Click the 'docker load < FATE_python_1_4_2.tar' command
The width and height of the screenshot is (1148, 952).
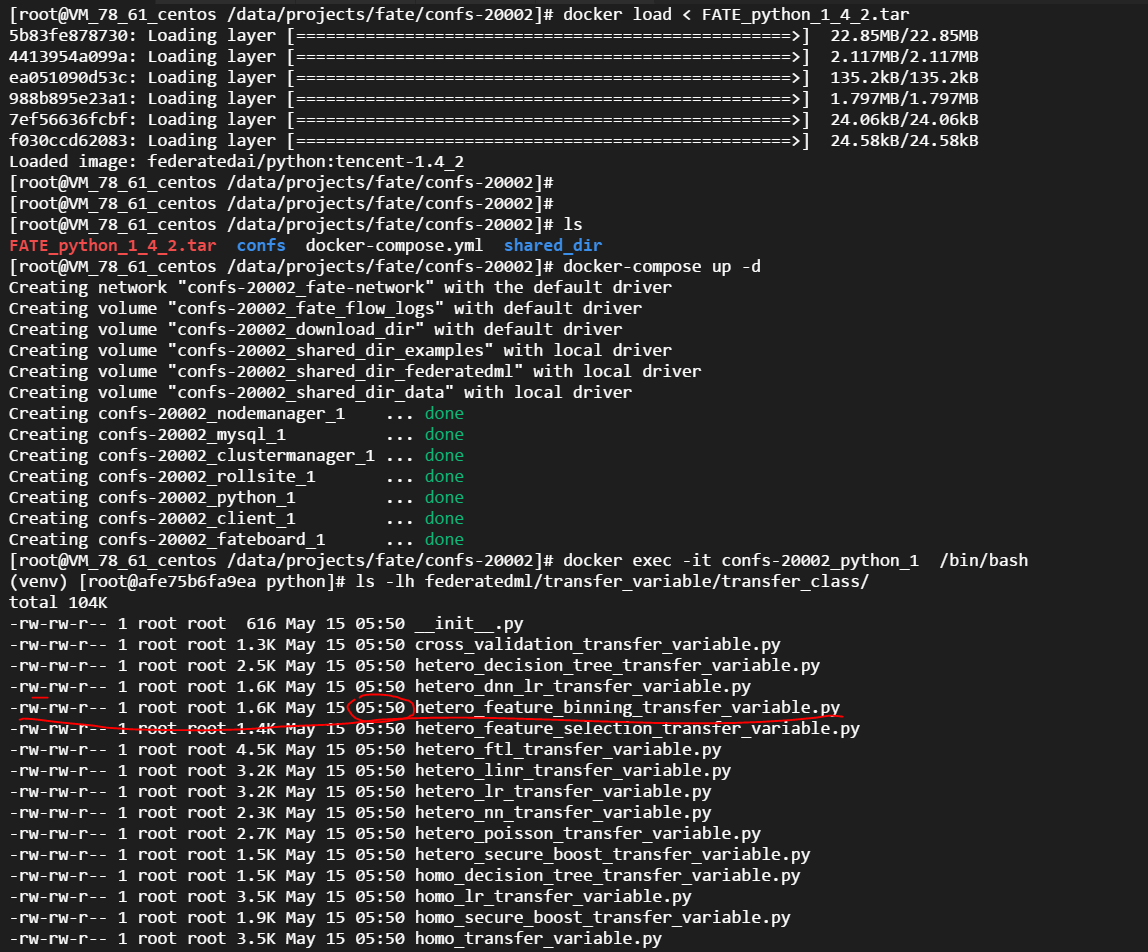(x=736, y=15)
